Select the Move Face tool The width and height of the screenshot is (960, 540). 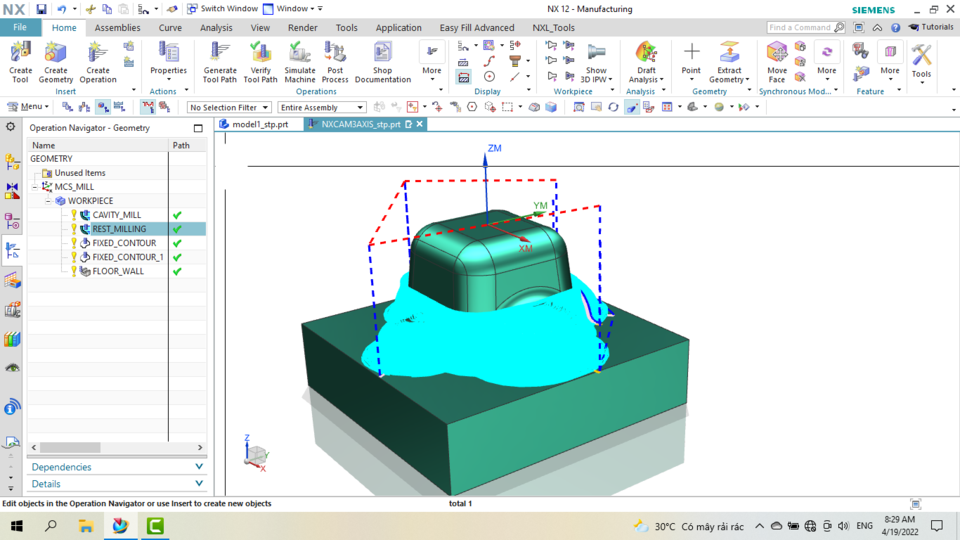[777, 62]
